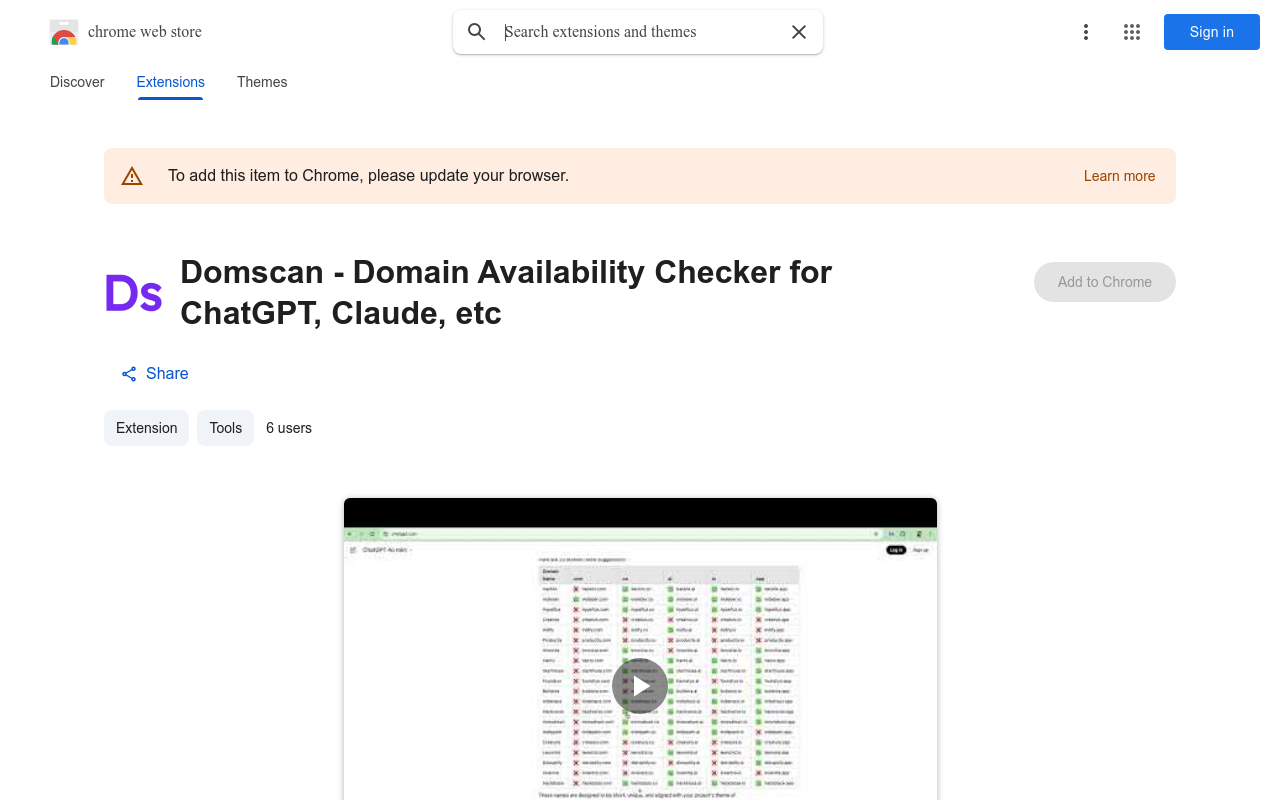Viewport: 1280px width, 800px height.
Task: Click the share icon next to Share
Action: 129,374
